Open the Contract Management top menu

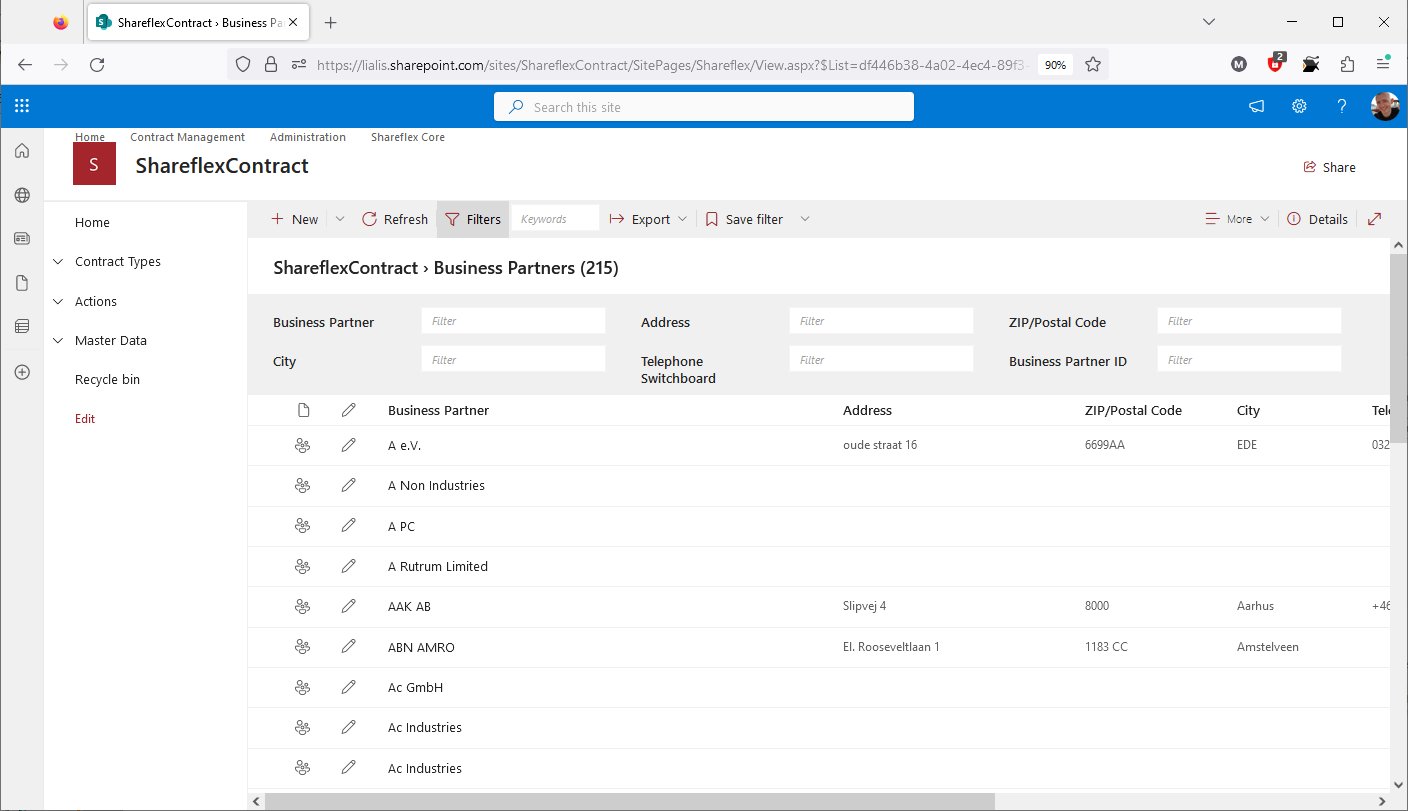point(187,137)
